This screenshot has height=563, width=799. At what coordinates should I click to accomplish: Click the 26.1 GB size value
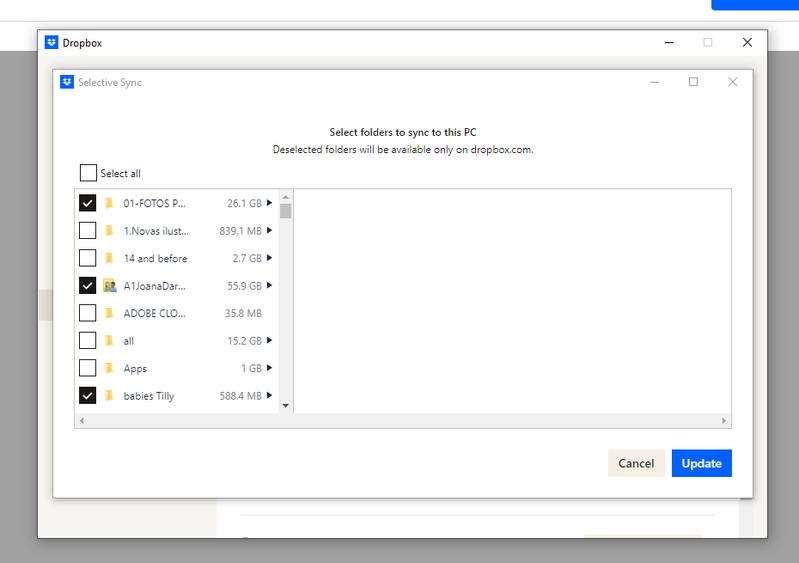click(x=244, y=203)
